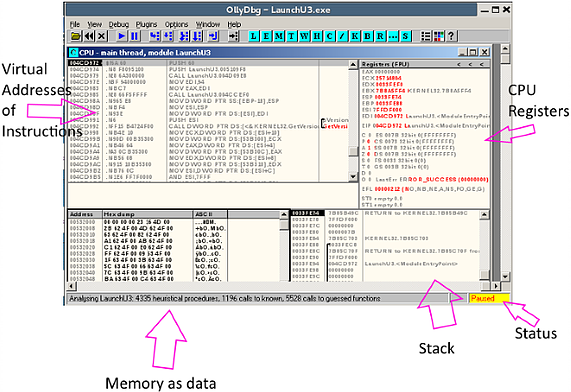This screenshot has height=392, width=571.
Task: Click the dump pane scrollbar up arrow
Action: (x=284, y=215)
